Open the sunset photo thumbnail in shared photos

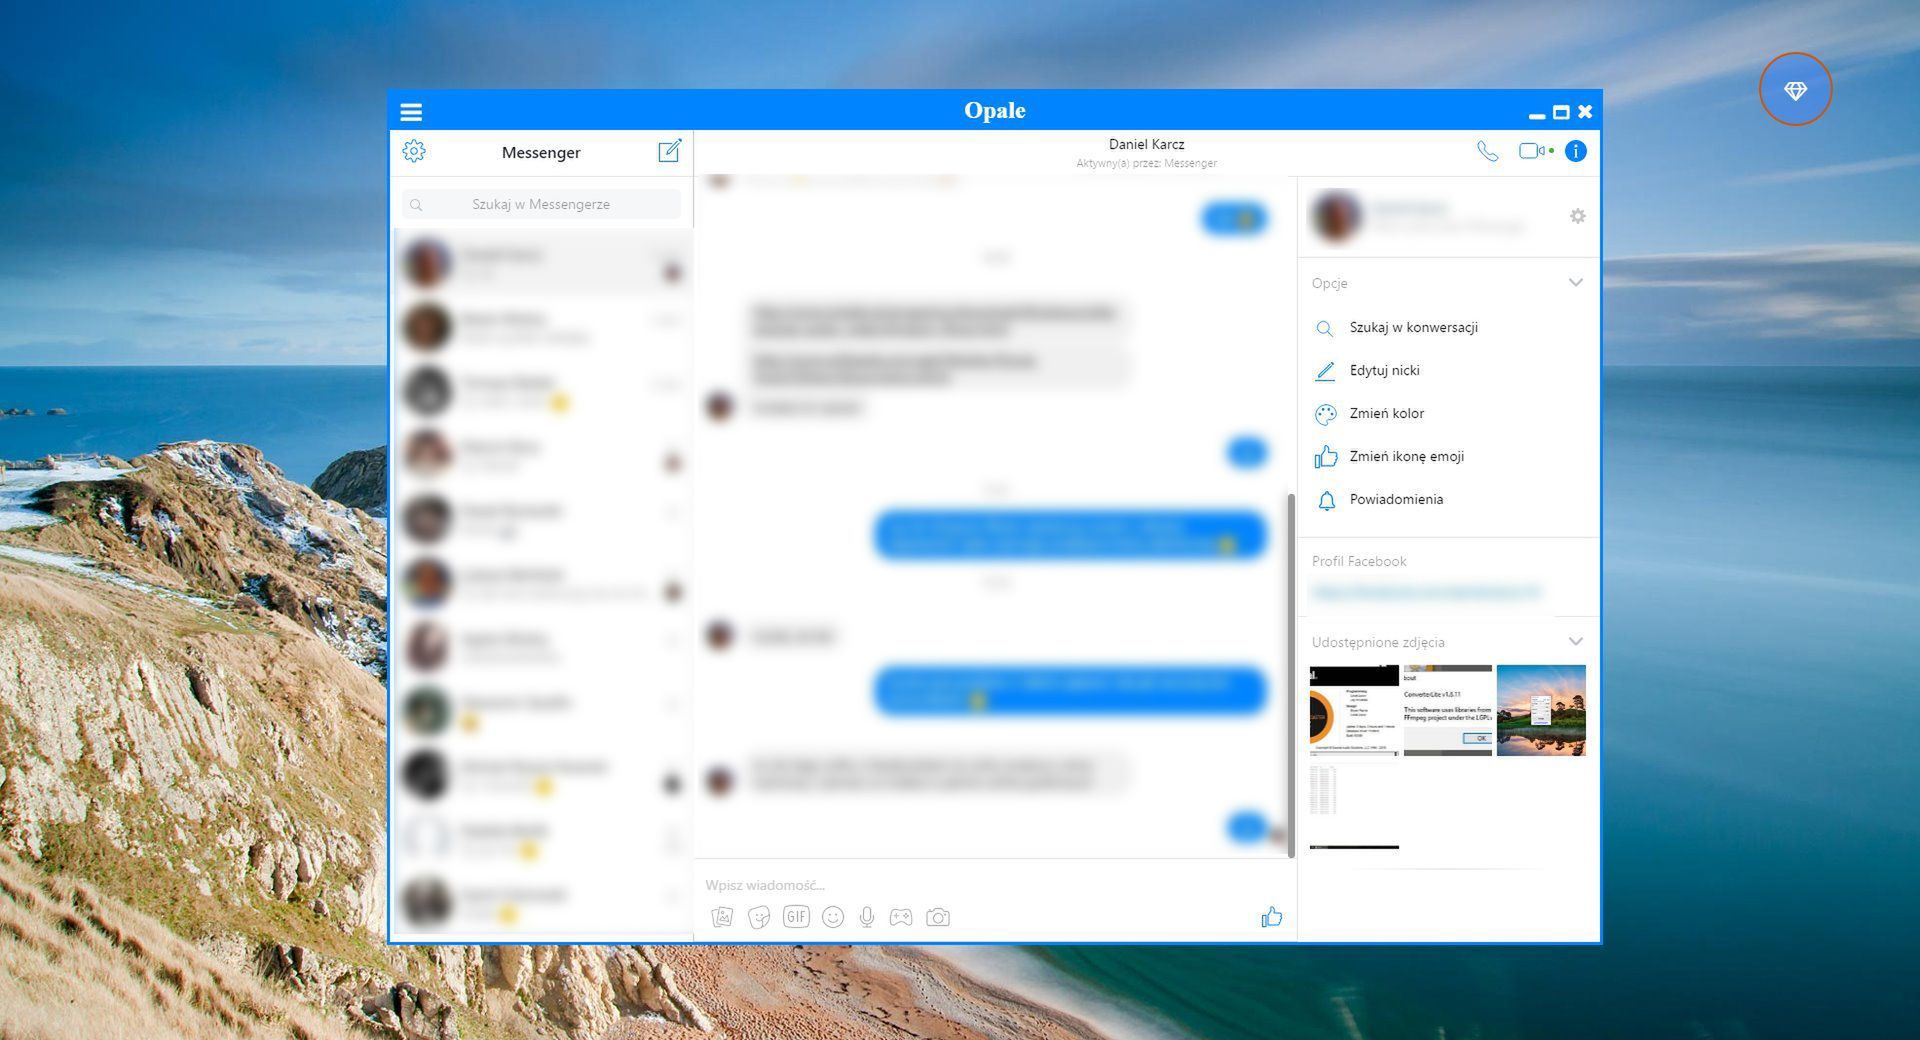coord(1540,710)
